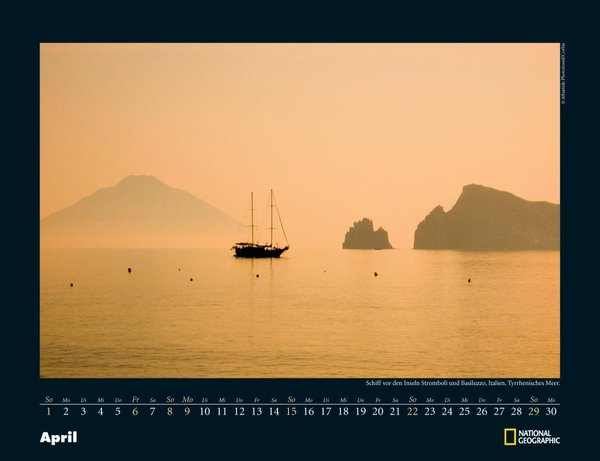Choose date 19 on the calendar

360,411
